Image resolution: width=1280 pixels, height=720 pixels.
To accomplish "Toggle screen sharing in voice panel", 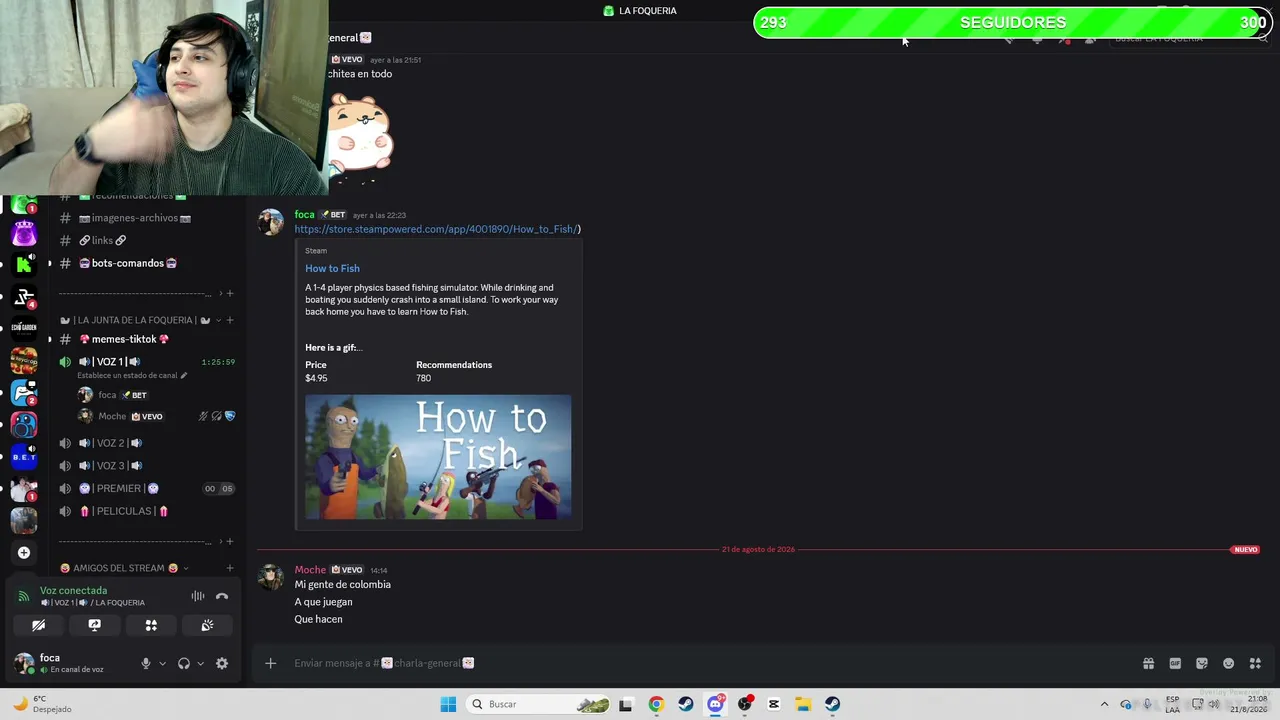I will tap(94, 625).
